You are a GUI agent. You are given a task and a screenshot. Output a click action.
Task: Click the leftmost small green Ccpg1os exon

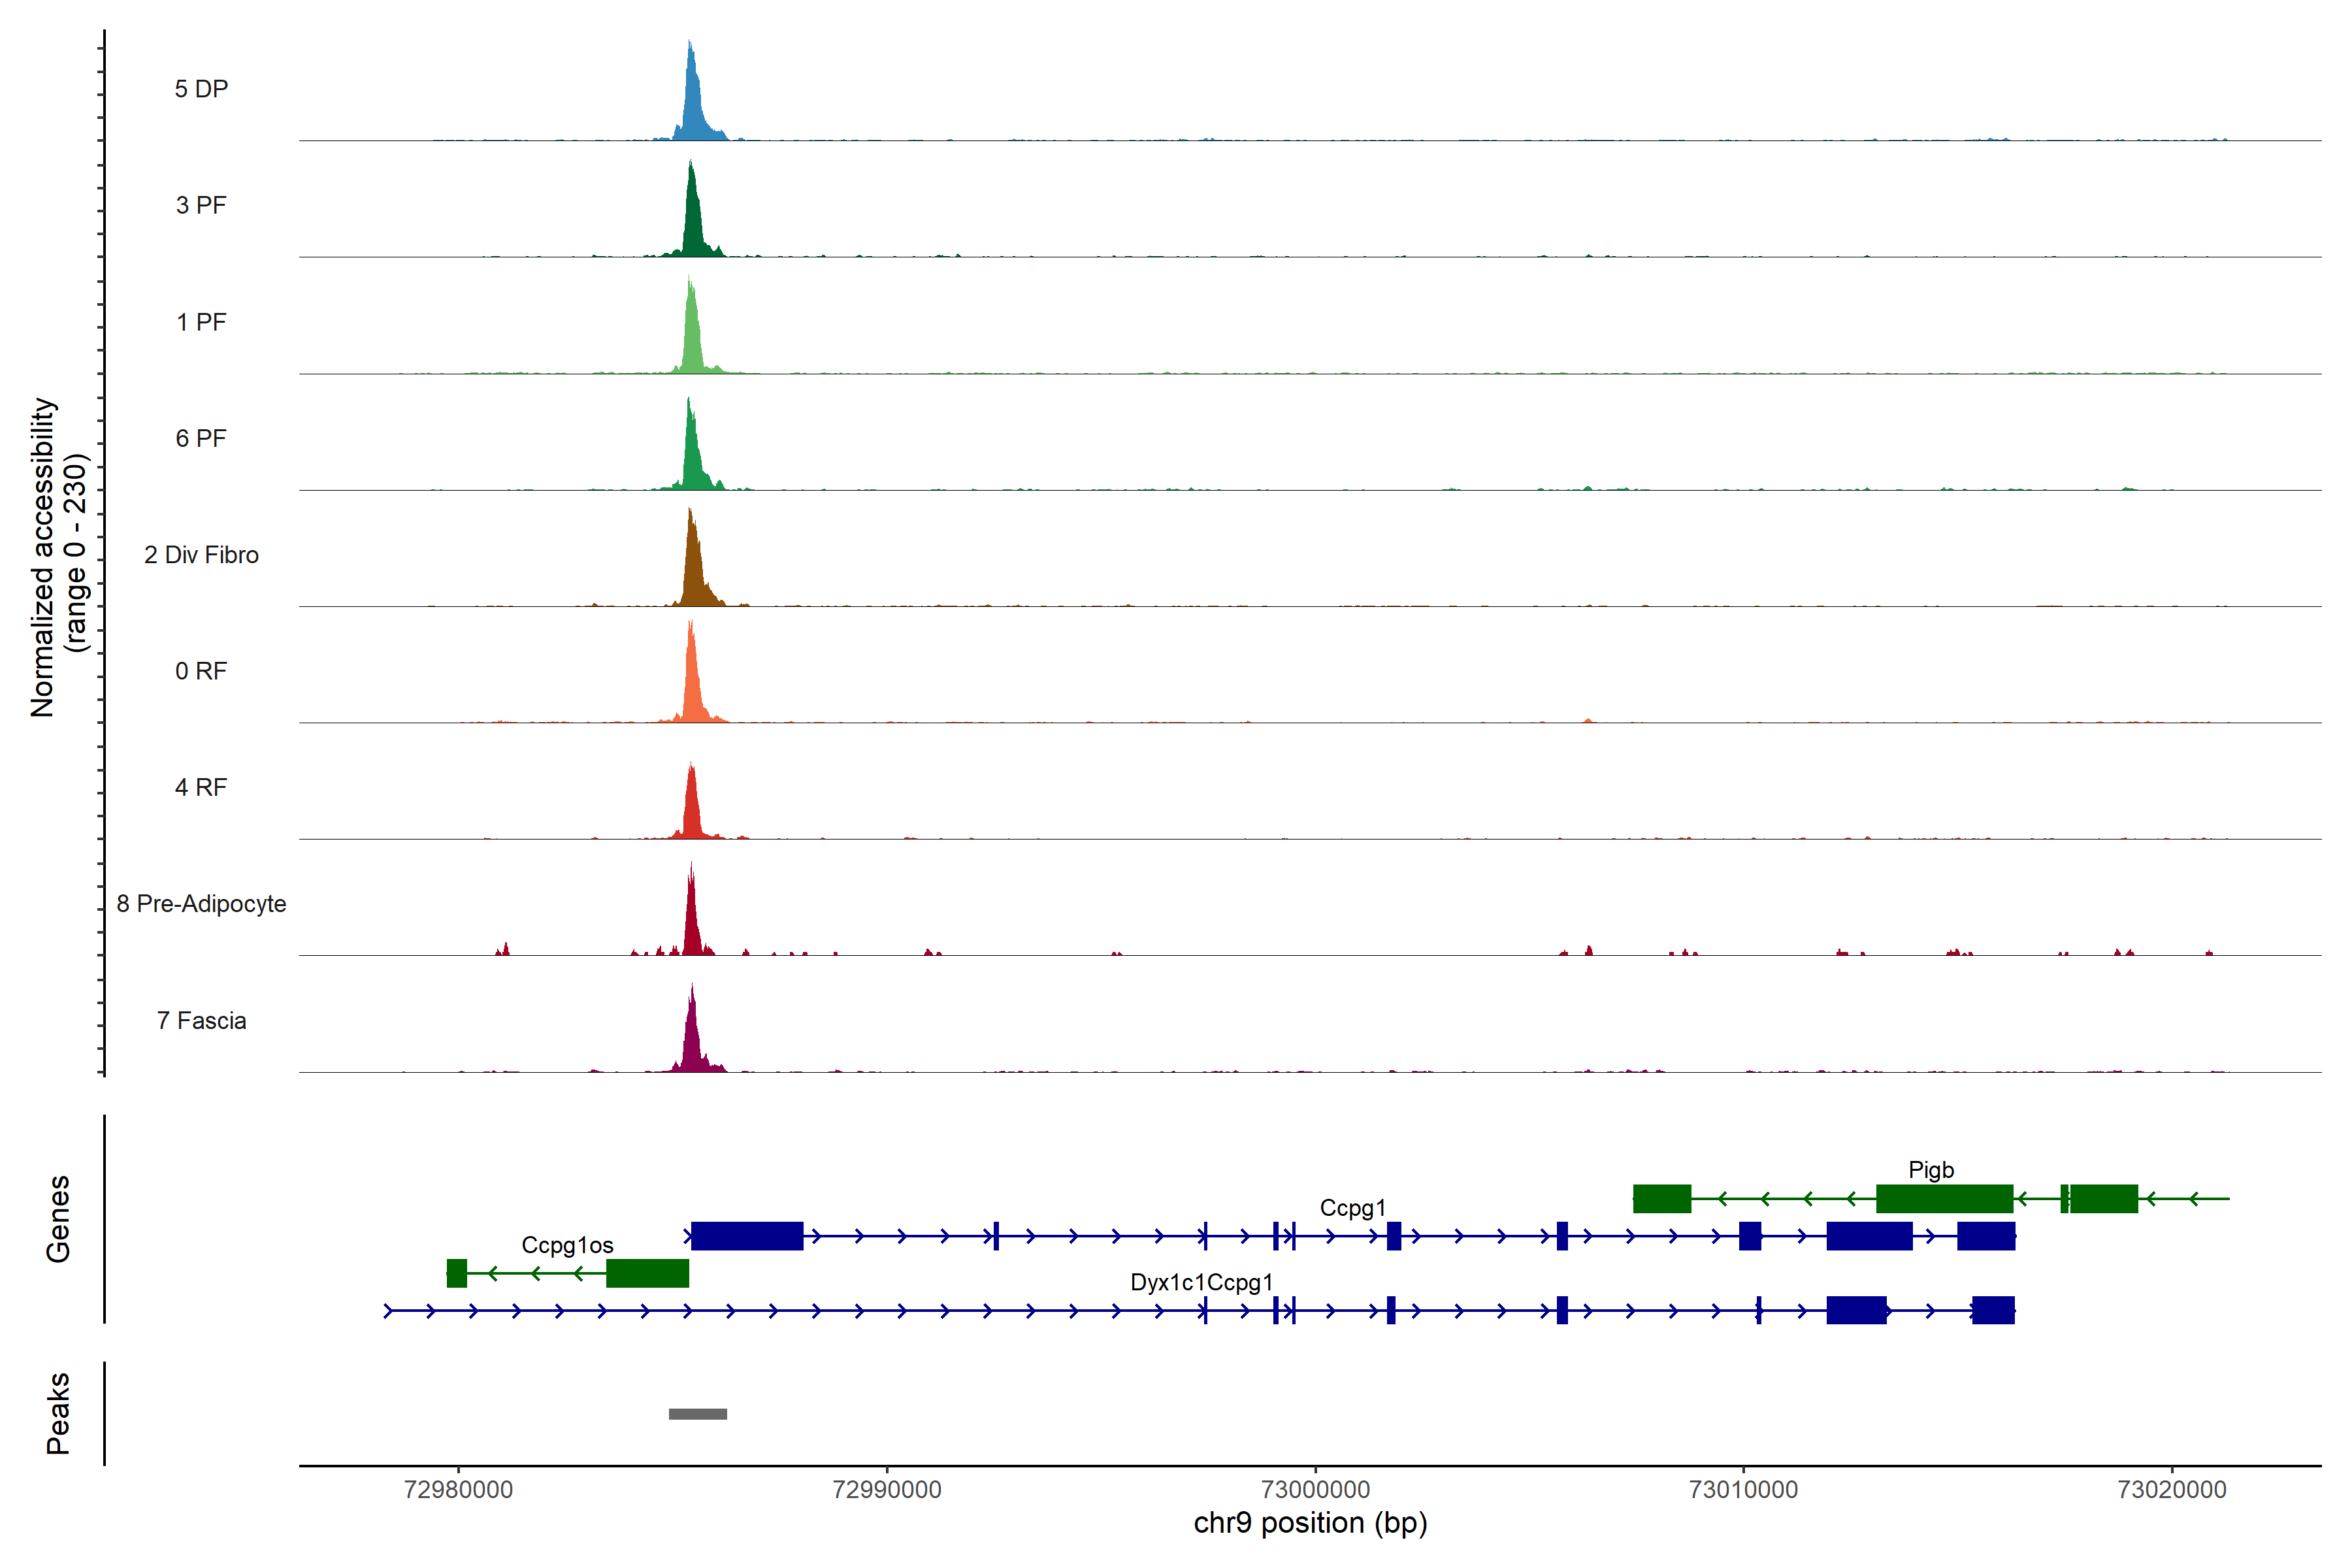(x=457, y=1273)
